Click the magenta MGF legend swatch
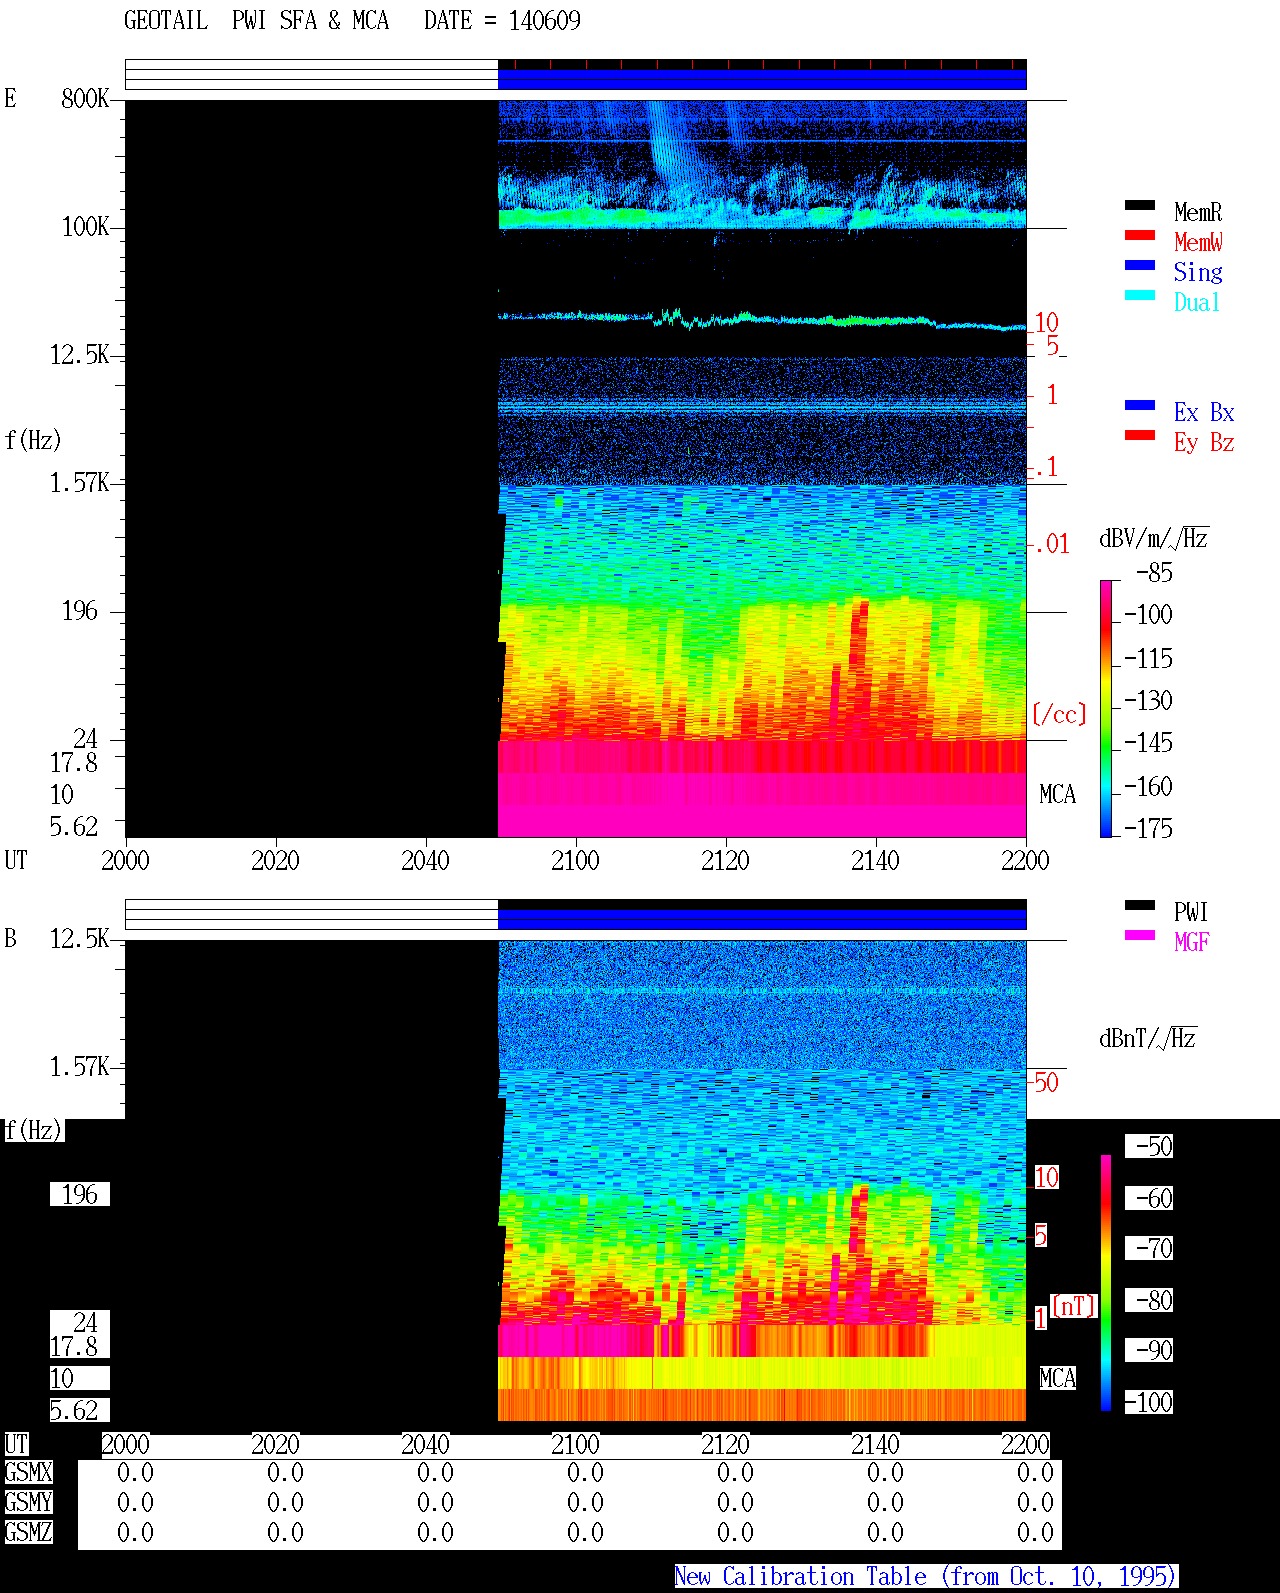Image resolution: width=1280 pixels, height=1593 pixels. click(1140, 935)
